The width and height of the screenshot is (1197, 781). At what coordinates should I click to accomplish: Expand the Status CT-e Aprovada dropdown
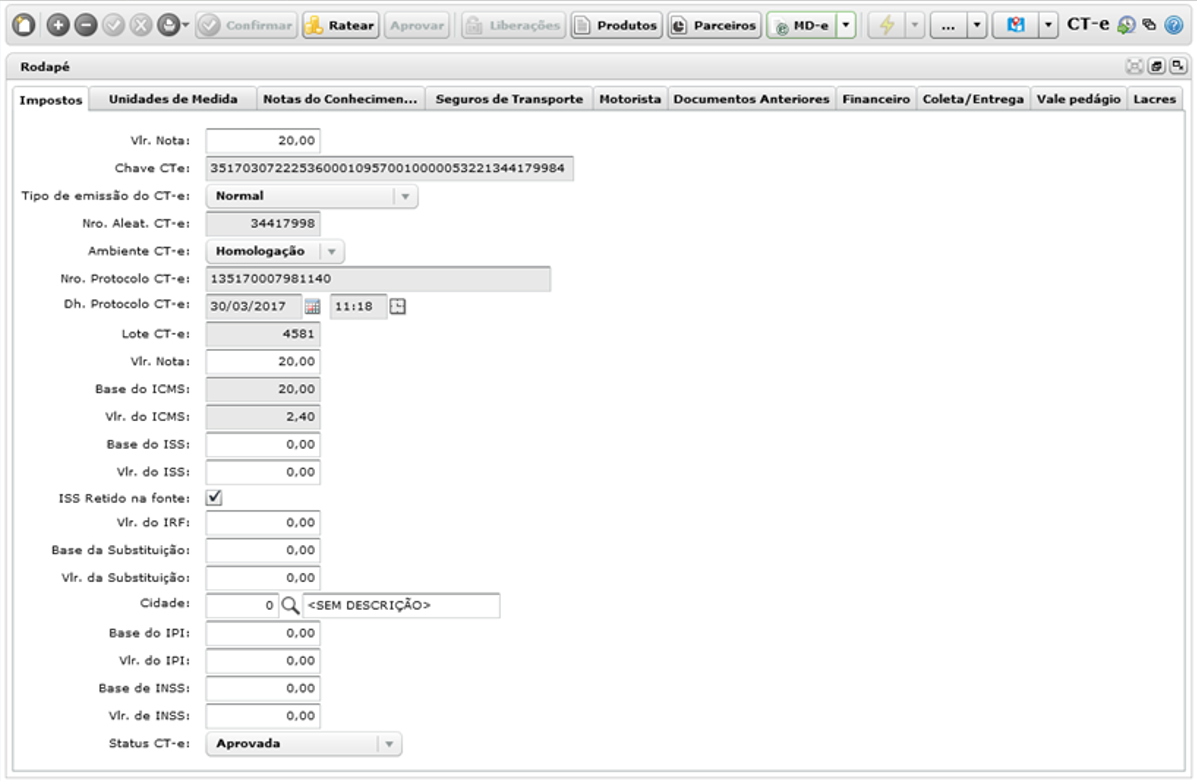tap(389, 744)
